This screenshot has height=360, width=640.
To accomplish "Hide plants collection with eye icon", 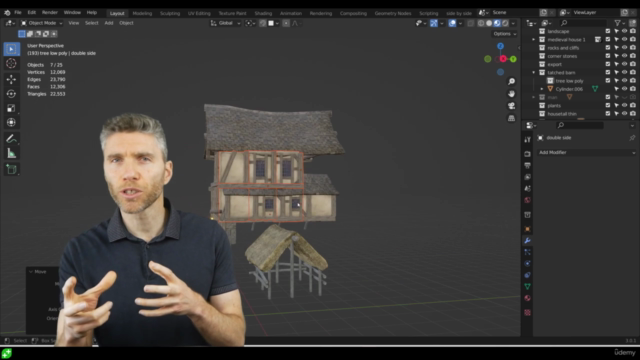I will [x=624, y=105].
